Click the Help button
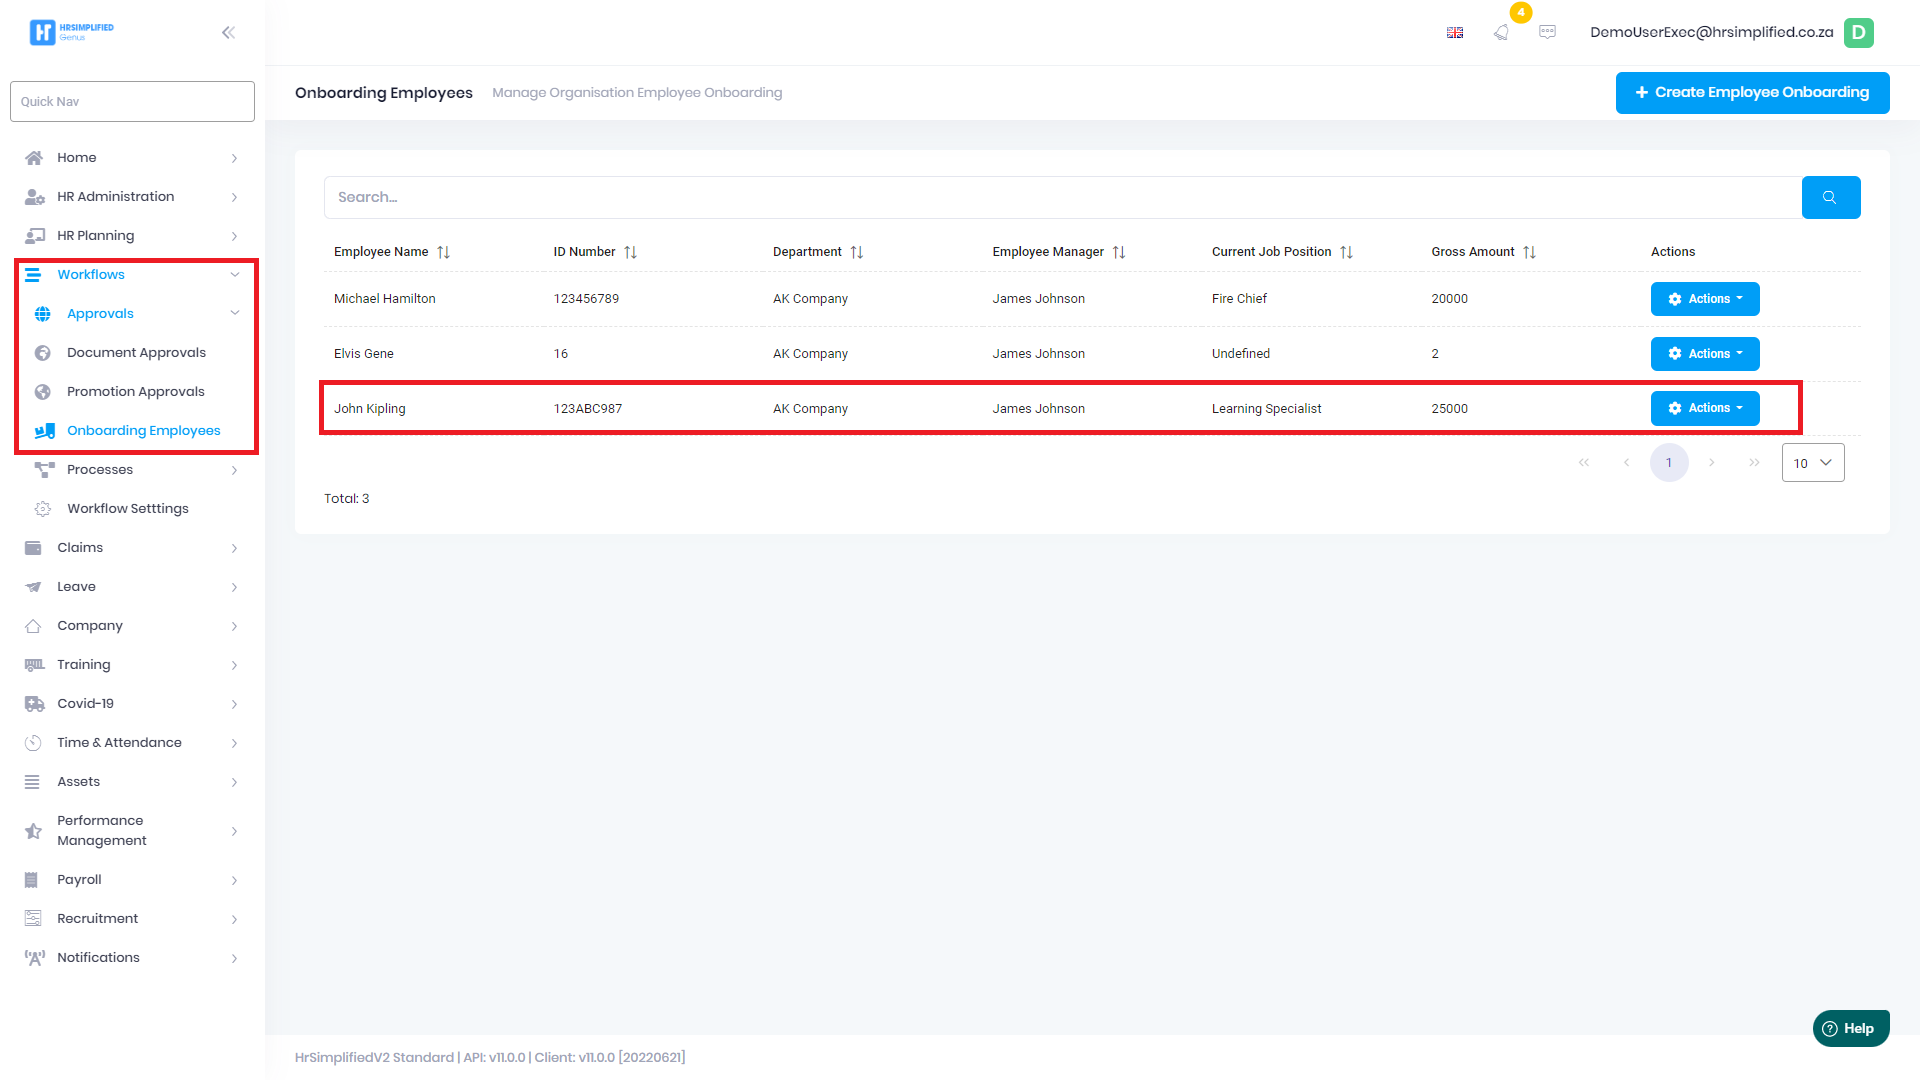The width and height of the screenshot is (1920, 1080). [x=1850, y=1028]
